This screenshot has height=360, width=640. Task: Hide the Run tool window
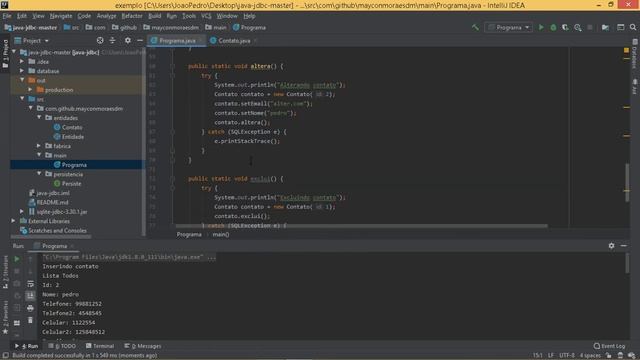624,246
